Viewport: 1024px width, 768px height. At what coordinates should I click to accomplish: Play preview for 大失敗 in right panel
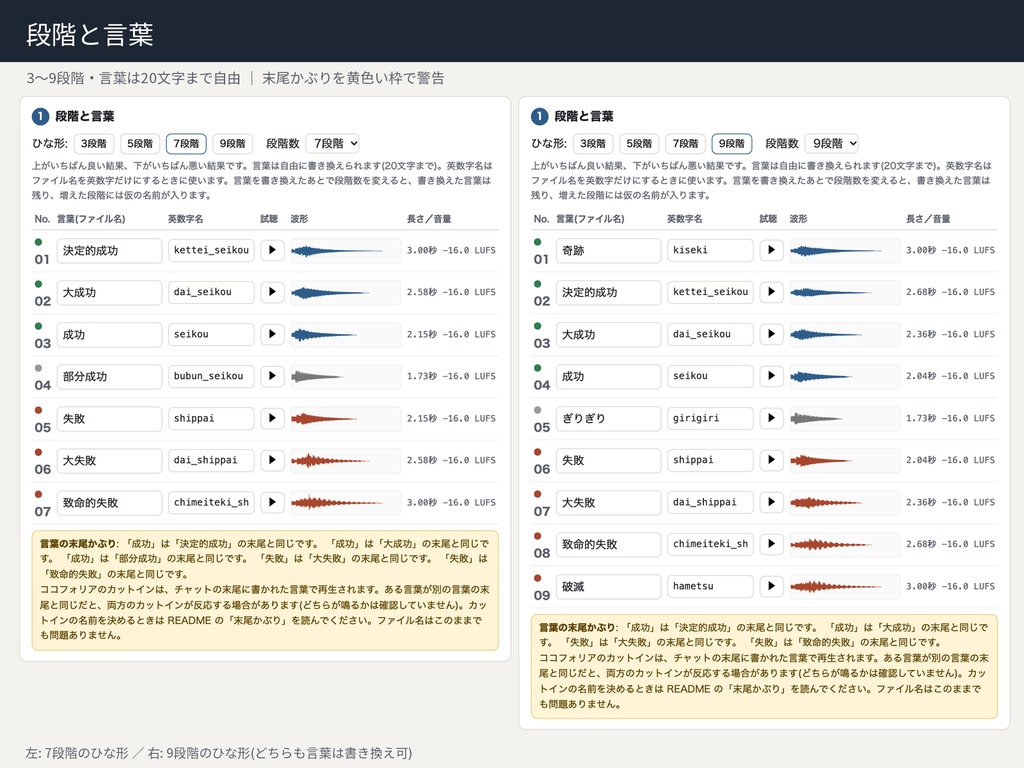coord(771,502)
